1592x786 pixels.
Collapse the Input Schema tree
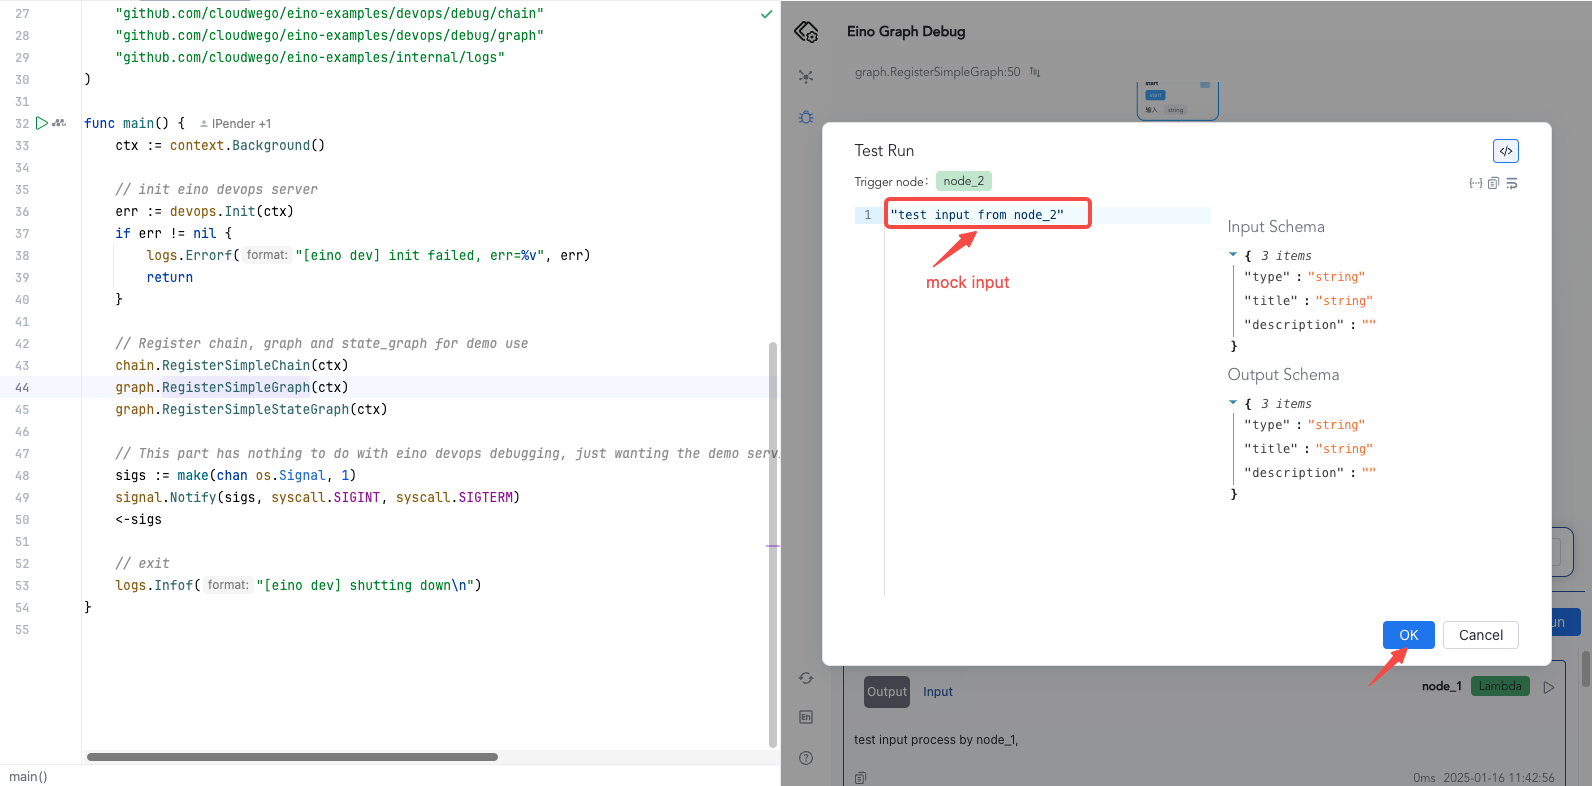point(1233,255)
